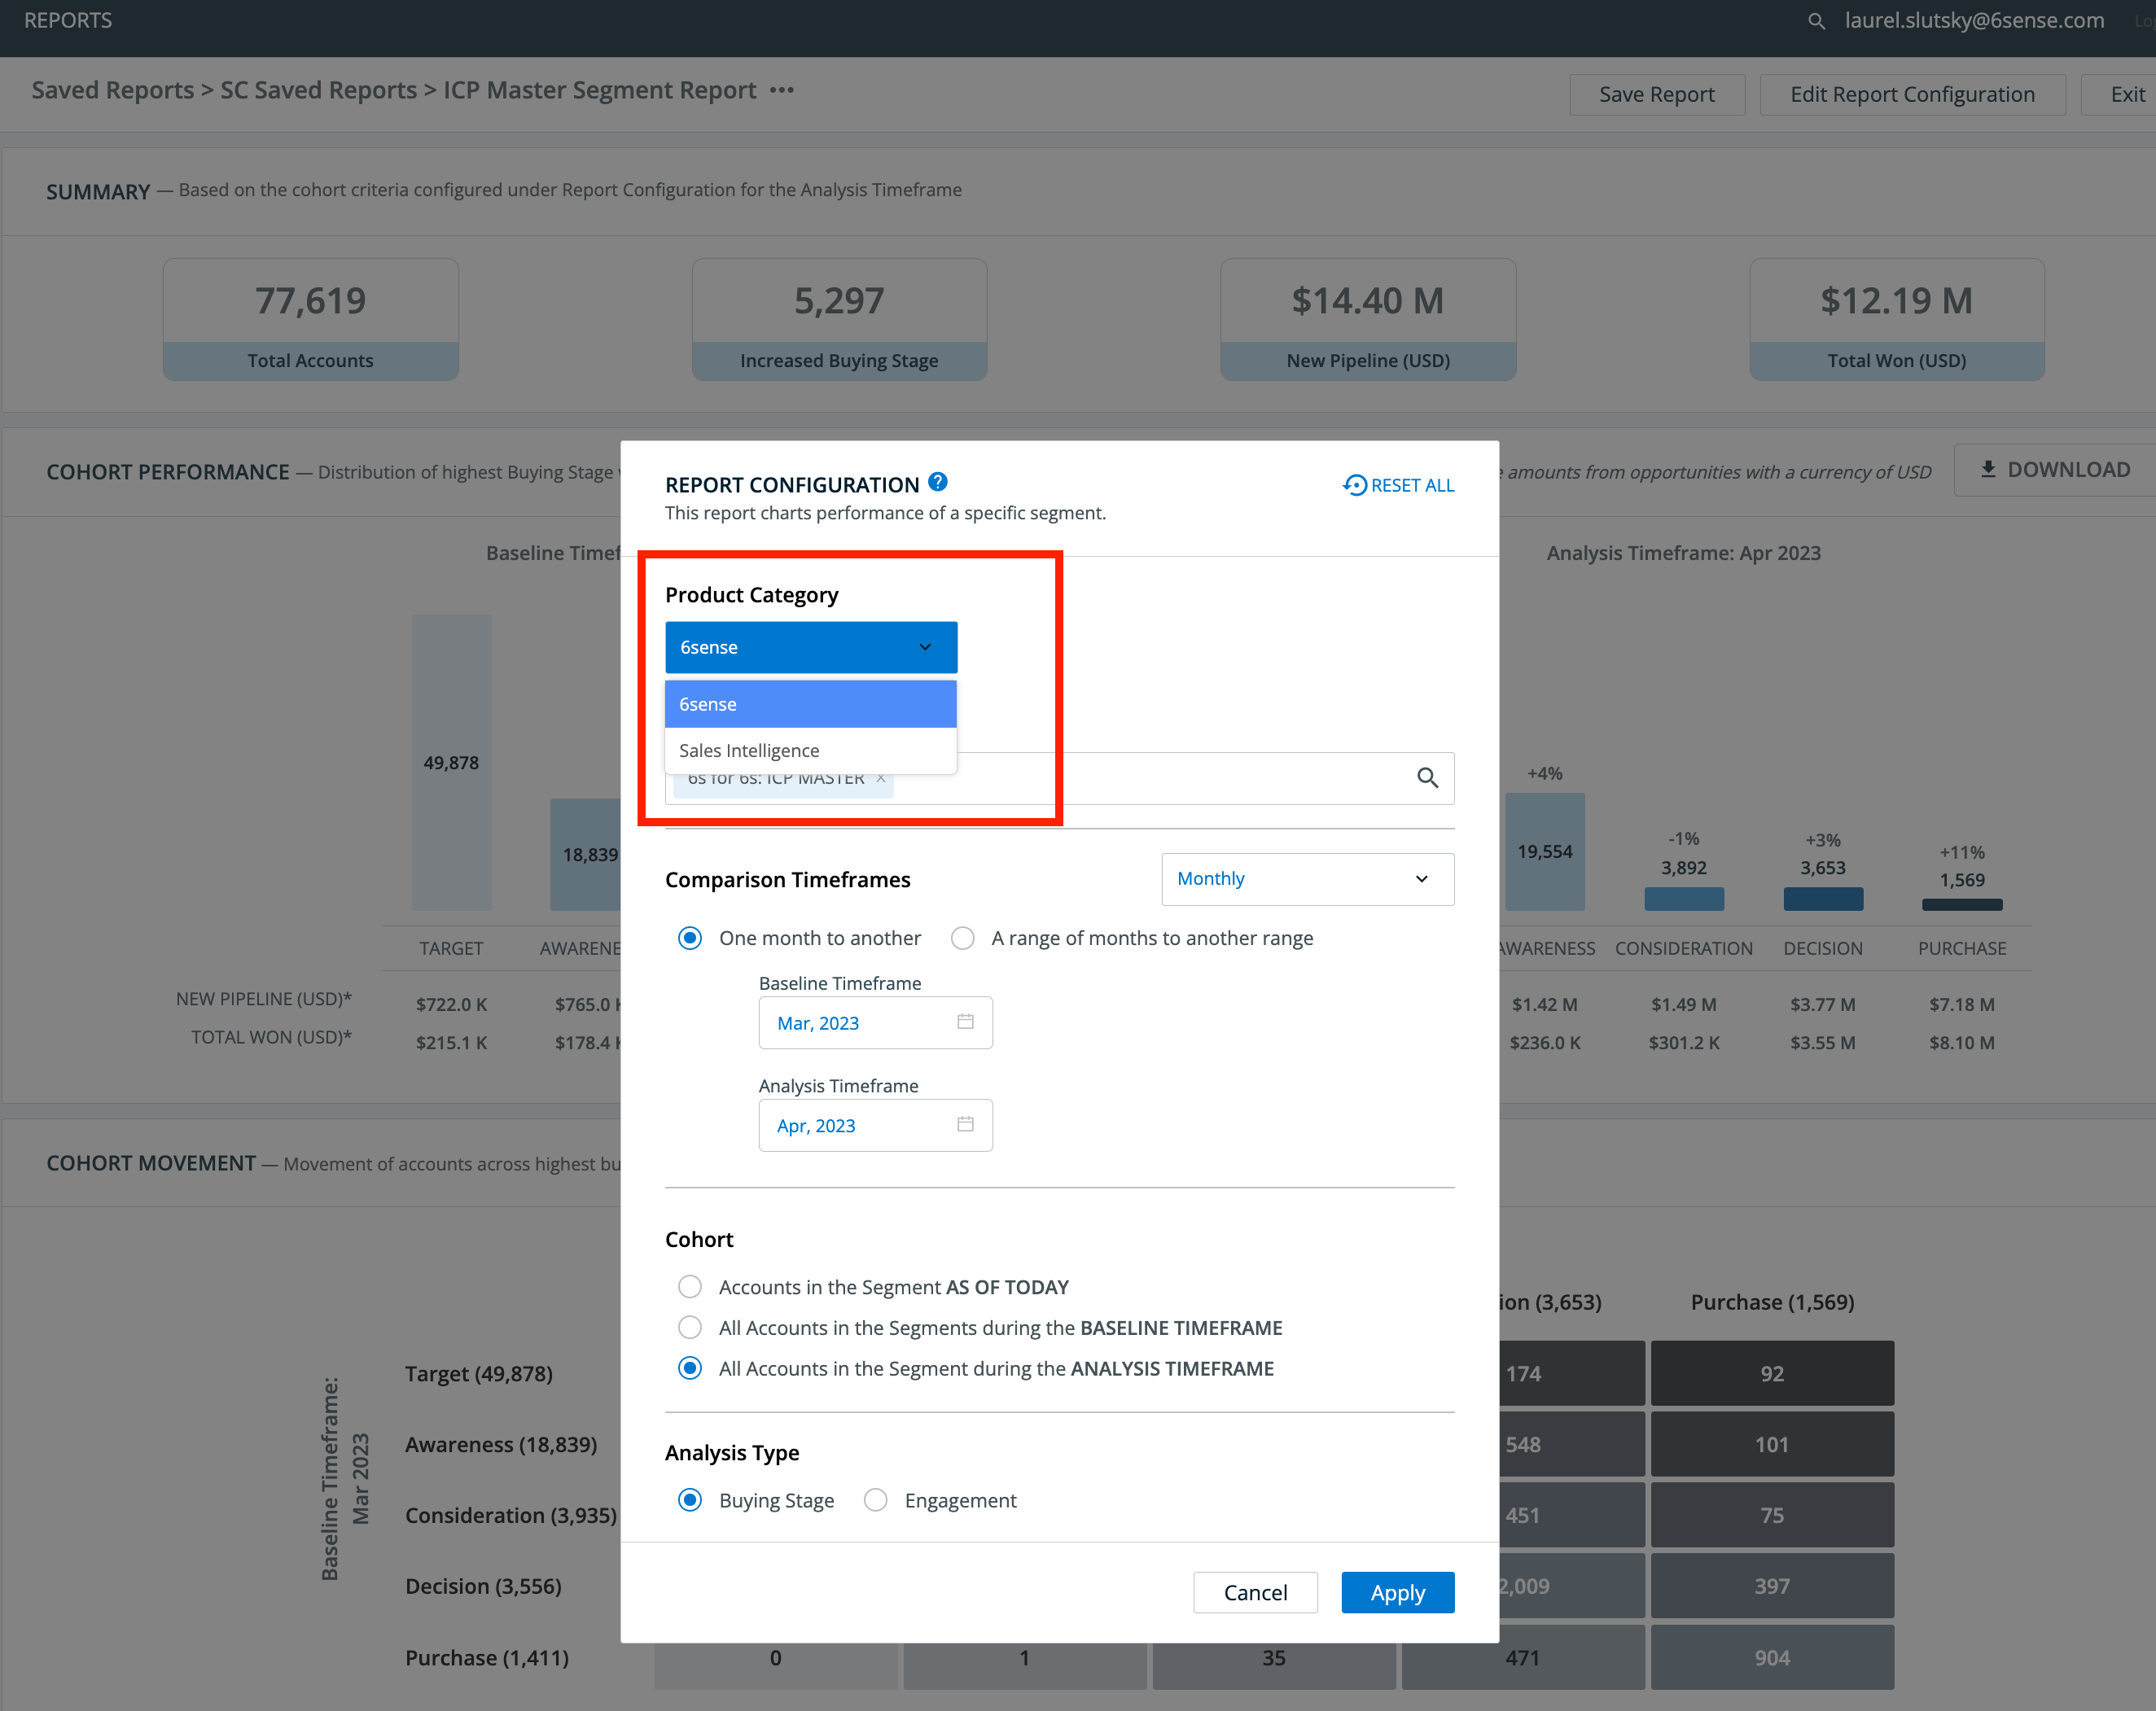Click the cell showing 471

pos(1523,1657)
